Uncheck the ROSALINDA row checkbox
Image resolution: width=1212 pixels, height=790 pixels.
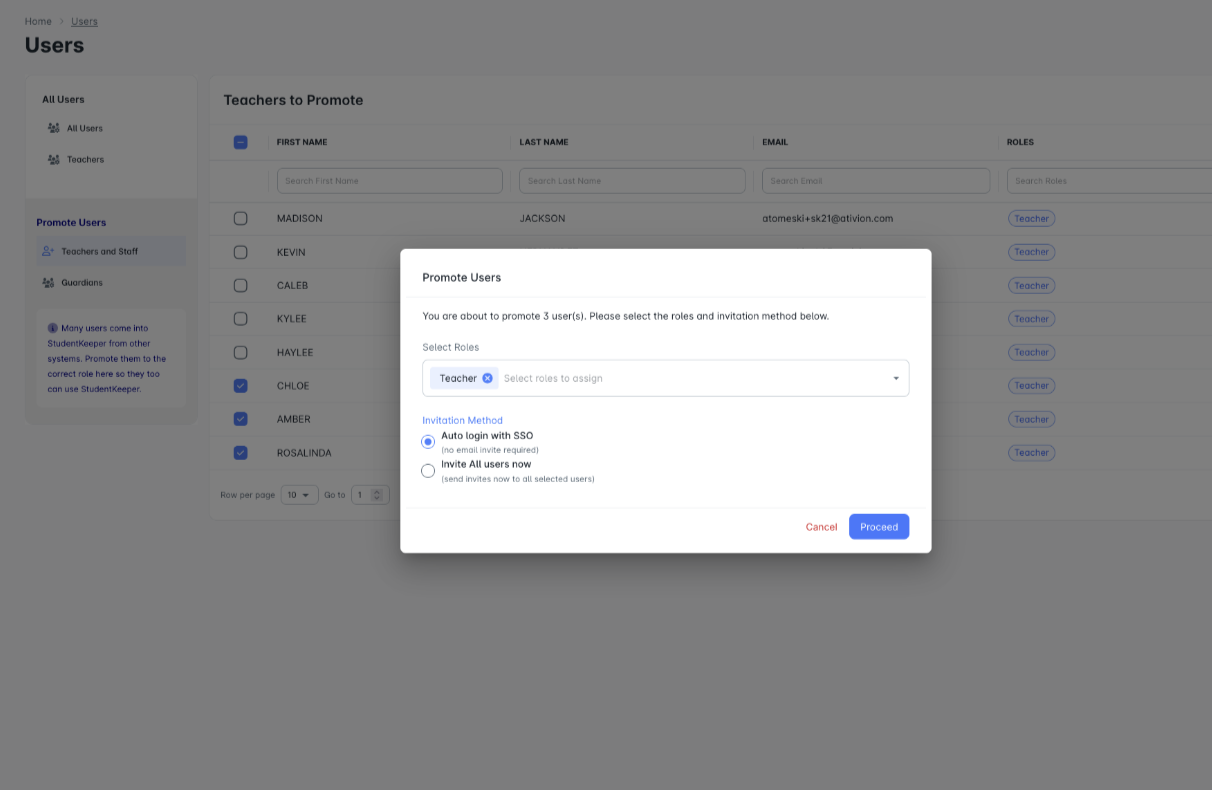click(x=240, y=452)
